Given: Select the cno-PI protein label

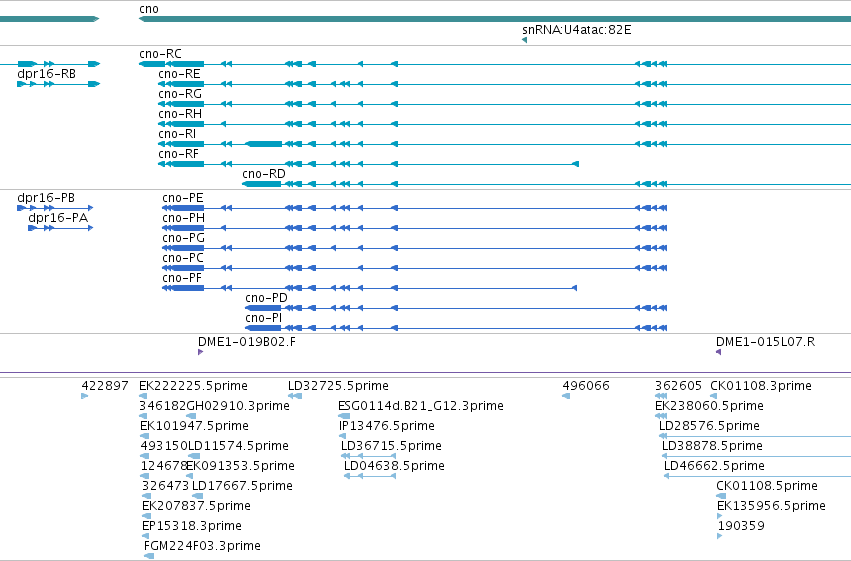Looking at the screenshot, I should click(263, 318).
